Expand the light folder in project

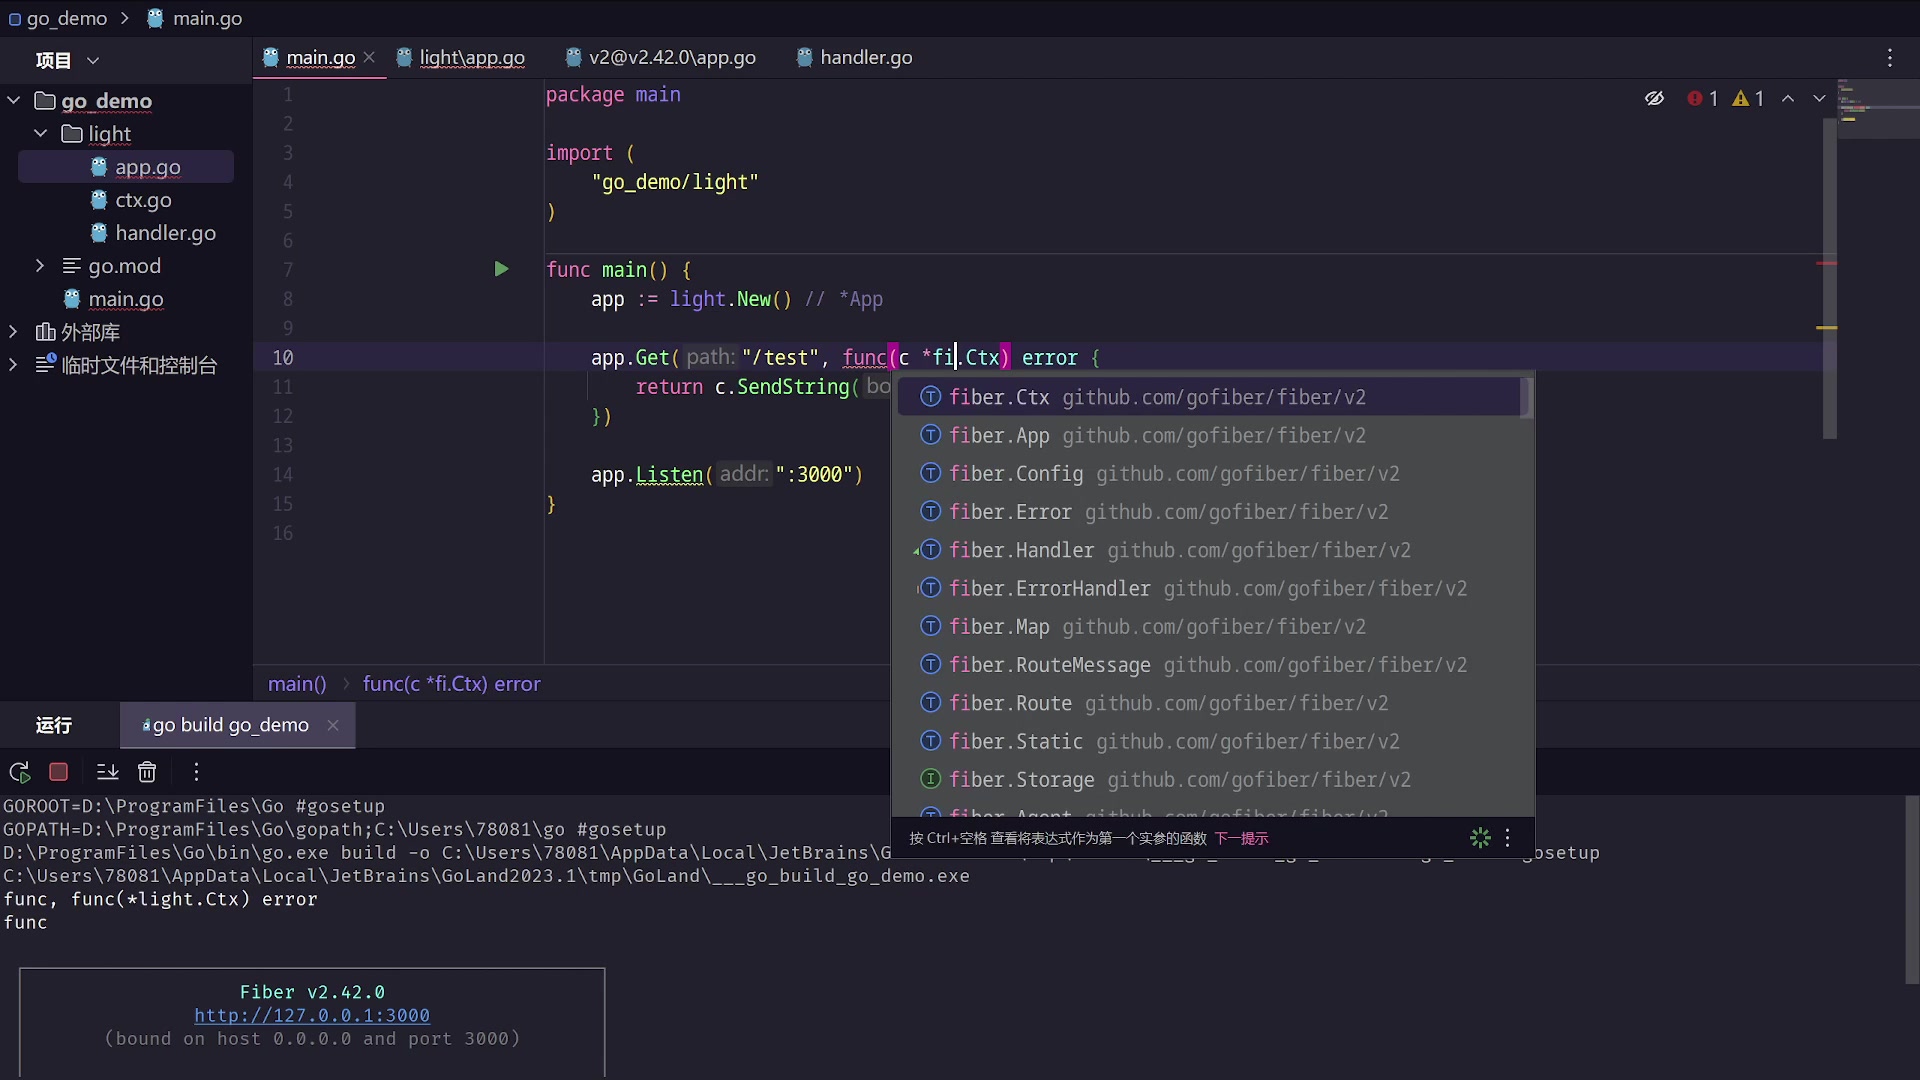click(x=41, y=133)
